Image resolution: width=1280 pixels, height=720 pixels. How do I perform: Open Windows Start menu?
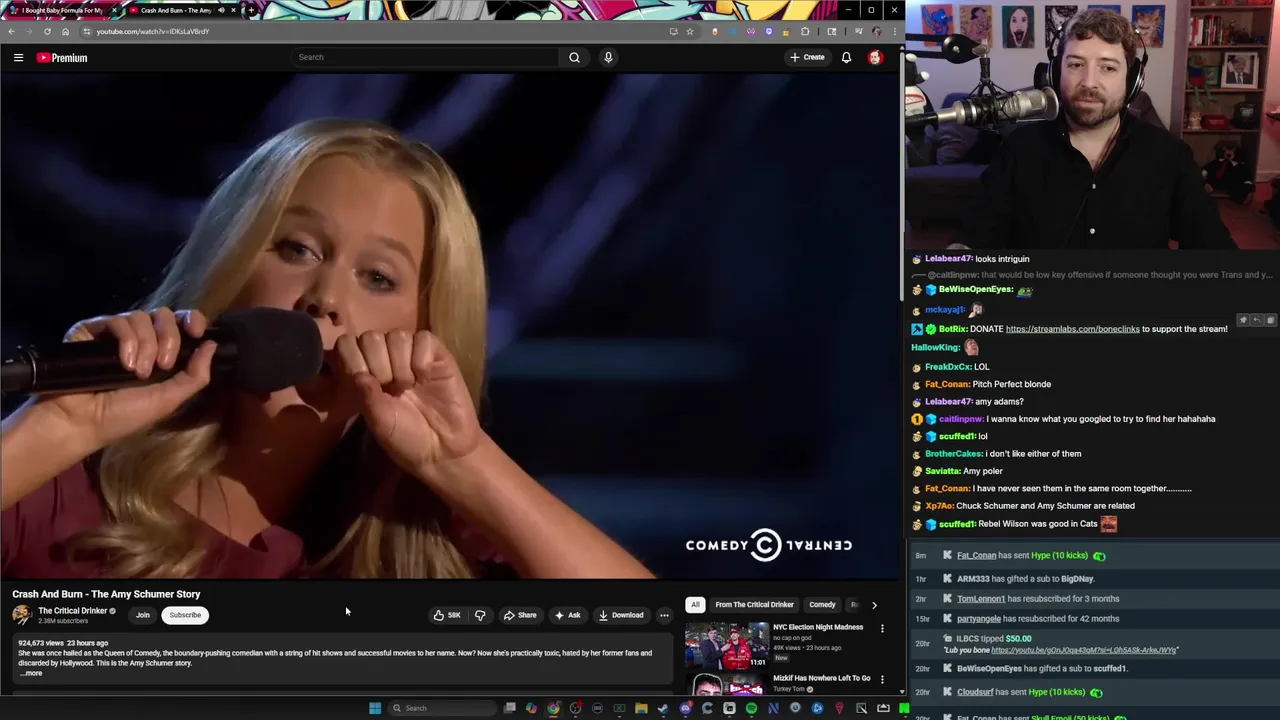click(375, 708)
